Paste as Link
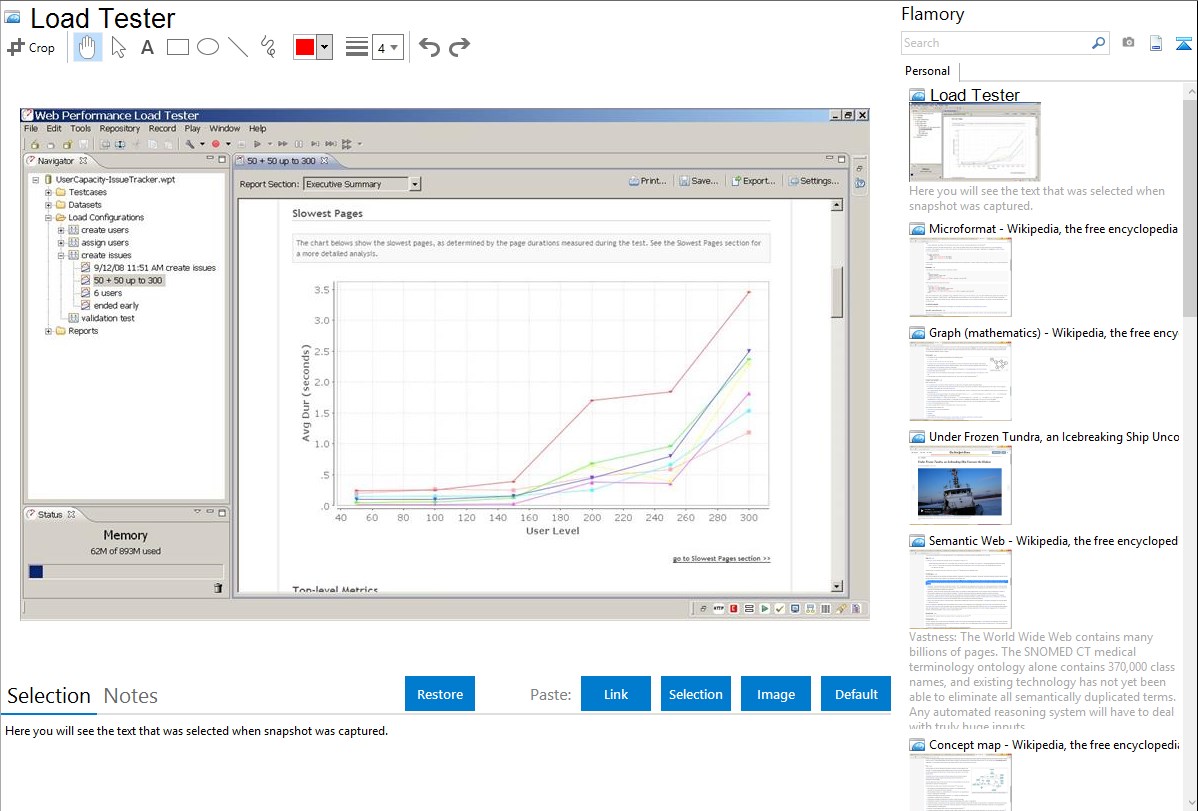1198x811 pixels. (x=616, y=694)
